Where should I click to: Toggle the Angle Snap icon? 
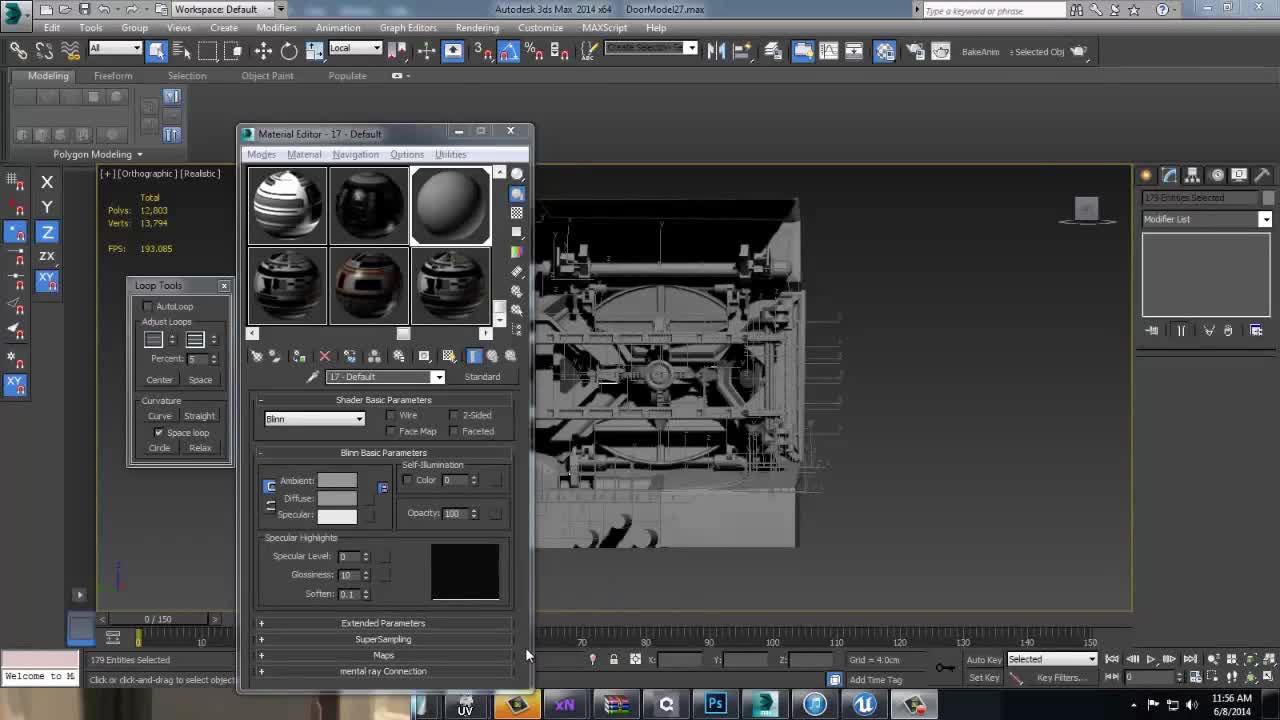pyautogui.click(x=508, y=51)
